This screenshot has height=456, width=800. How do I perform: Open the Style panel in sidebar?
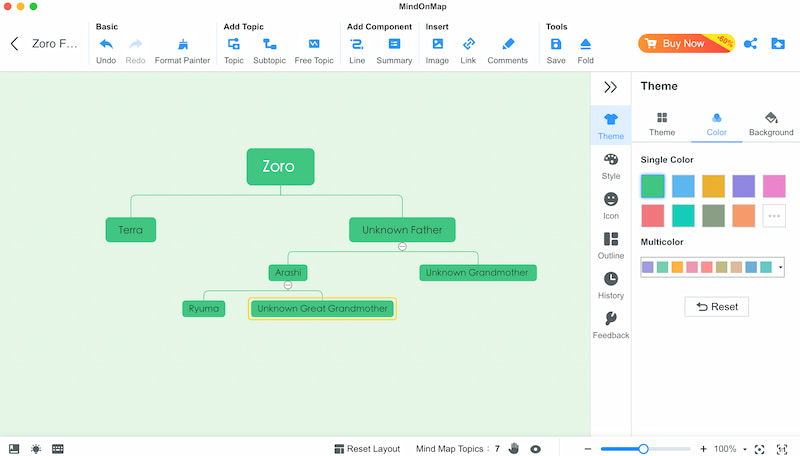611,166
